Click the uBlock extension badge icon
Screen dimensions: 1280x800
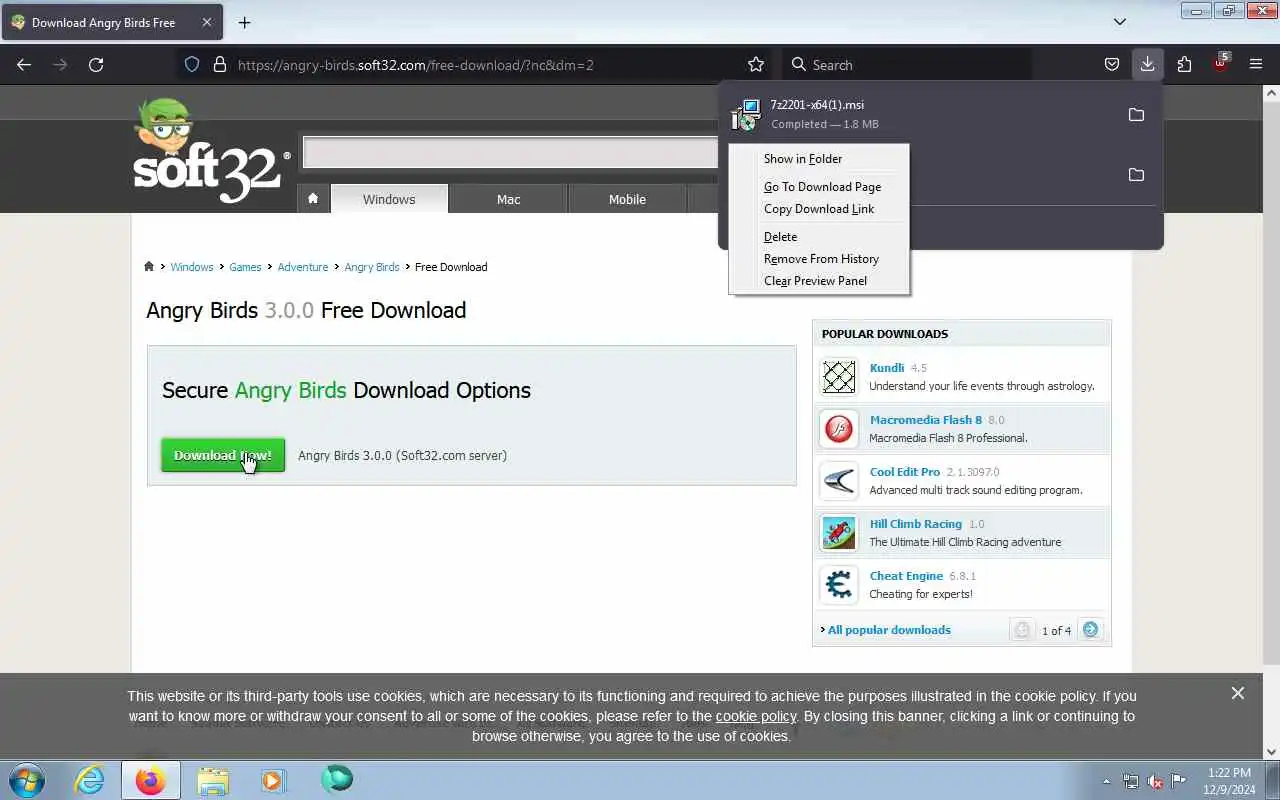[x=1220, y=63]
